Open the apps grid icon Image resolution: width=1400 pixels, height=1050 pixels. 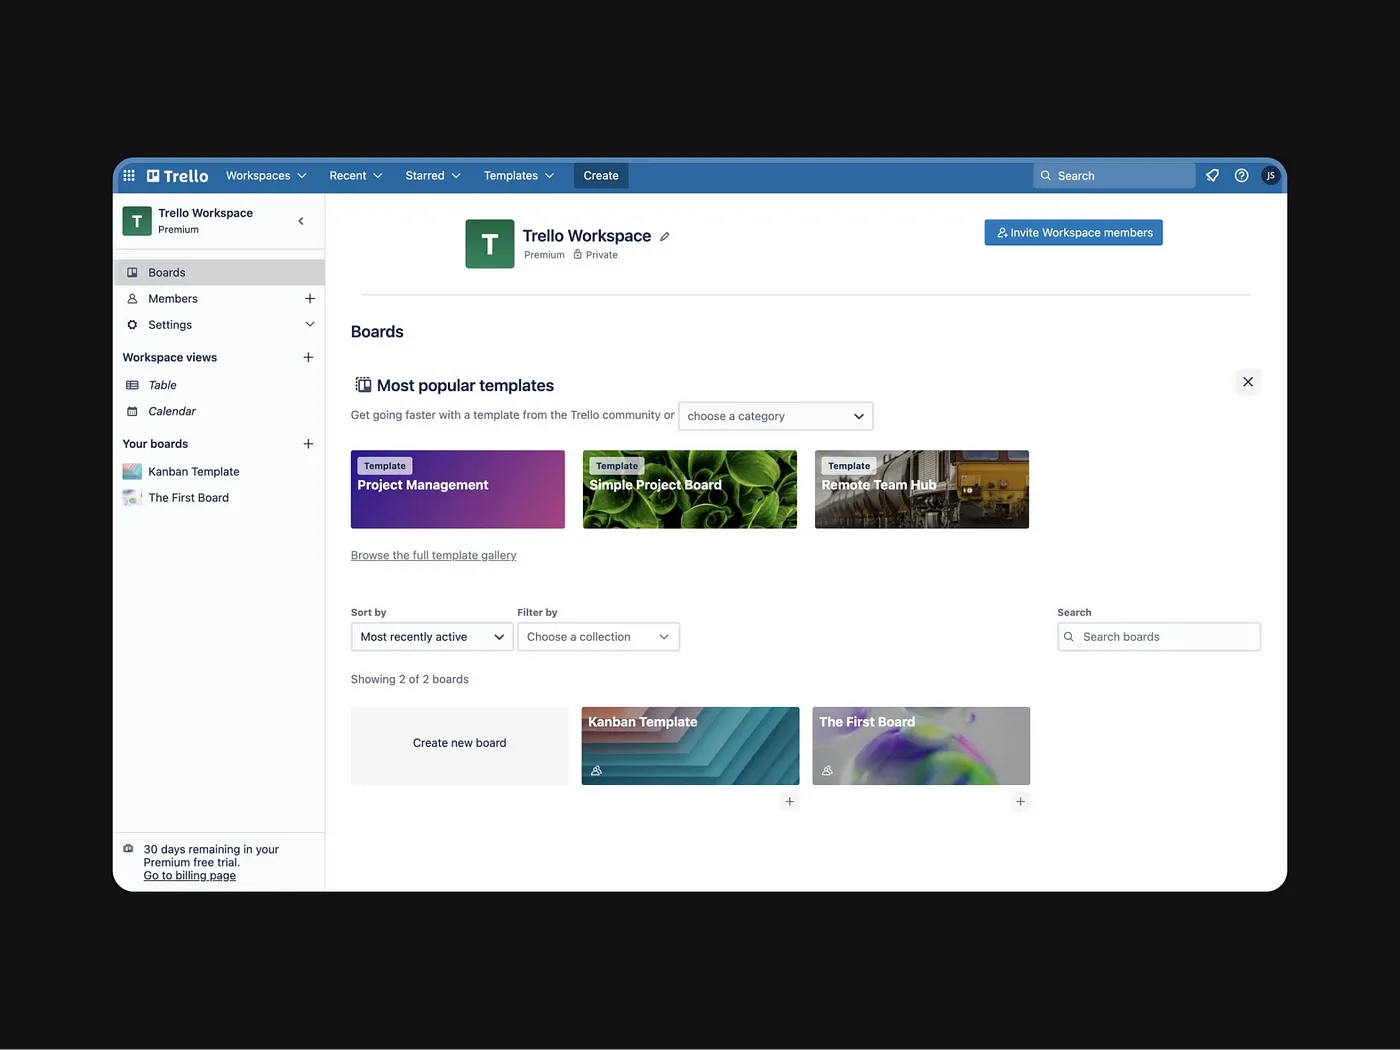pos(129,175)
